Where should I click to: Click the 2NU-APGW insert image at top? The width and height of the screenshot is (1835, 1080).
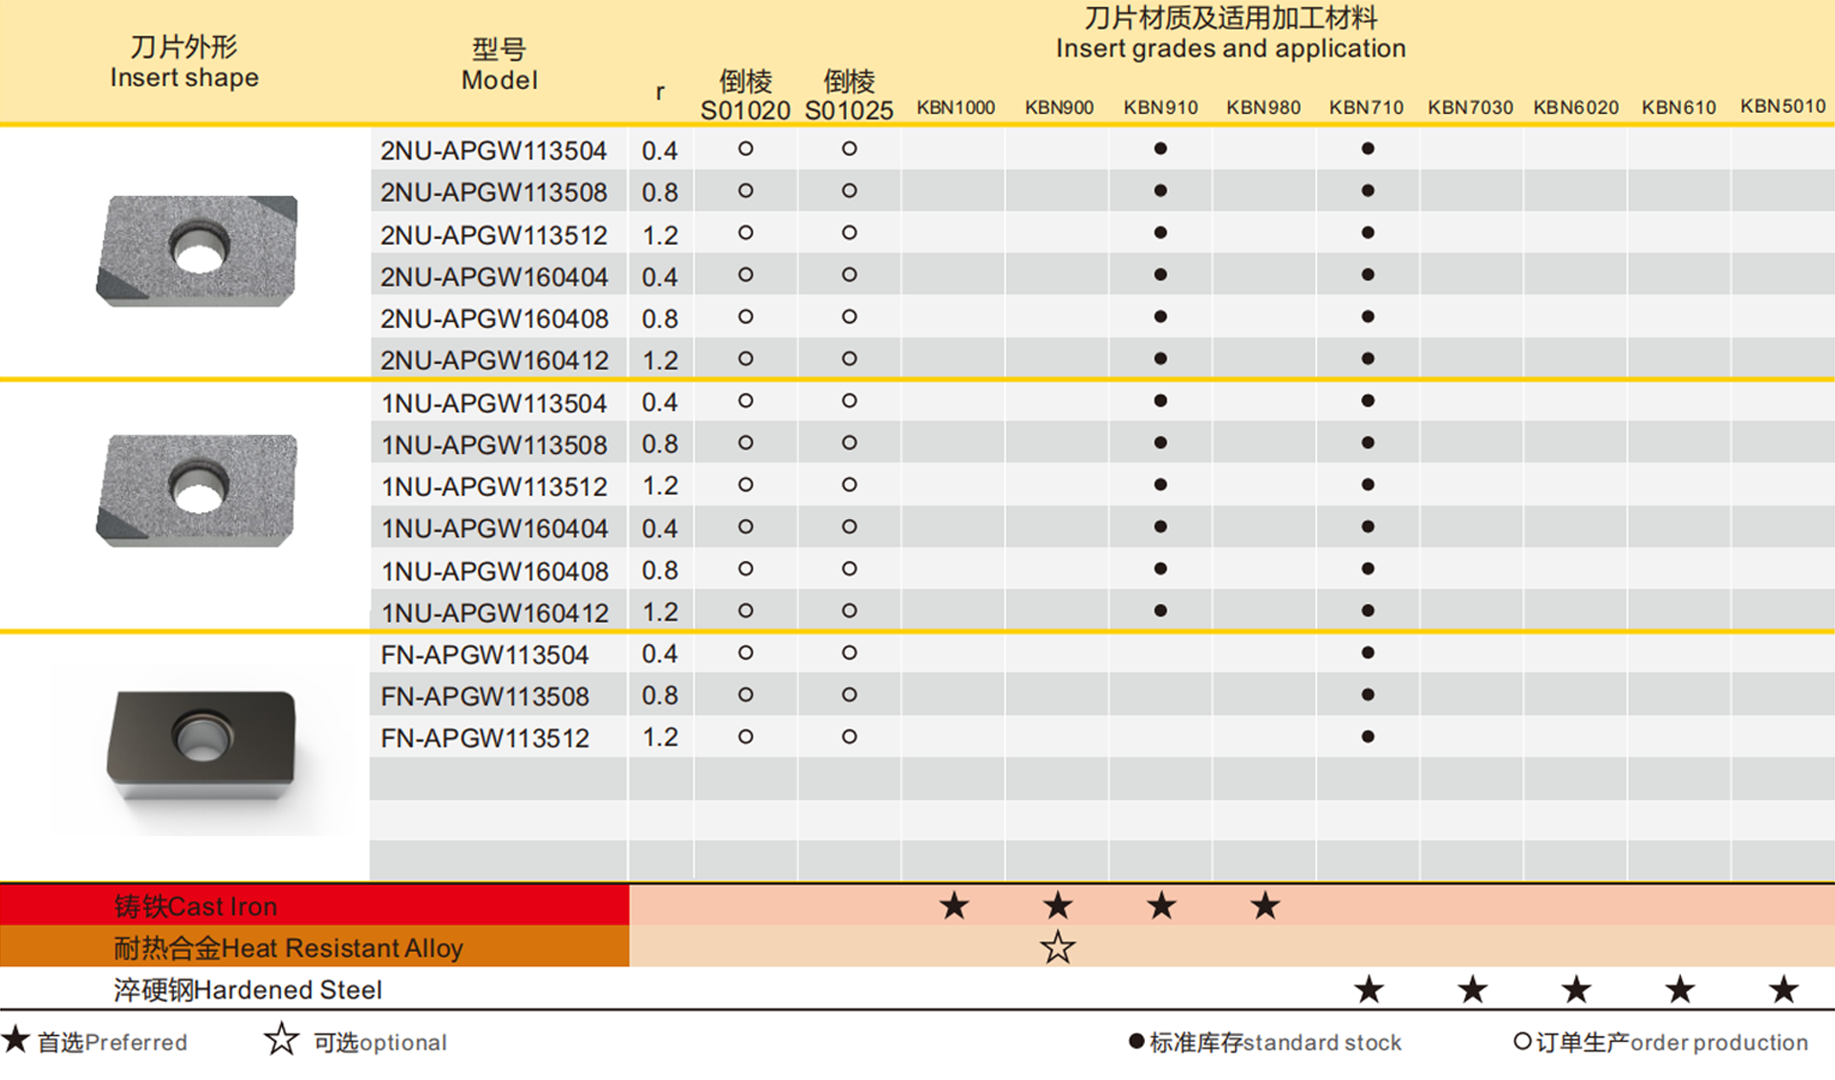198,250
